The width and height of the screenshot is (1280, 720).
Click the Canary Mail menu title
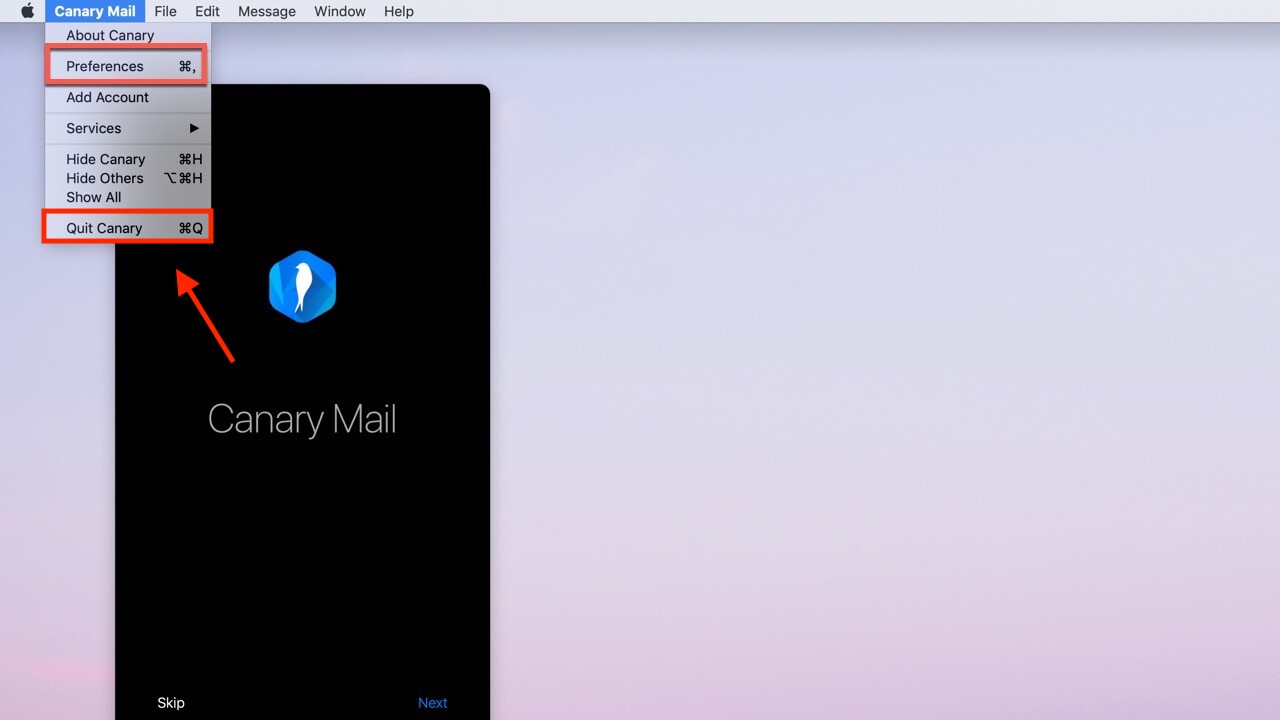coord(95,11)
